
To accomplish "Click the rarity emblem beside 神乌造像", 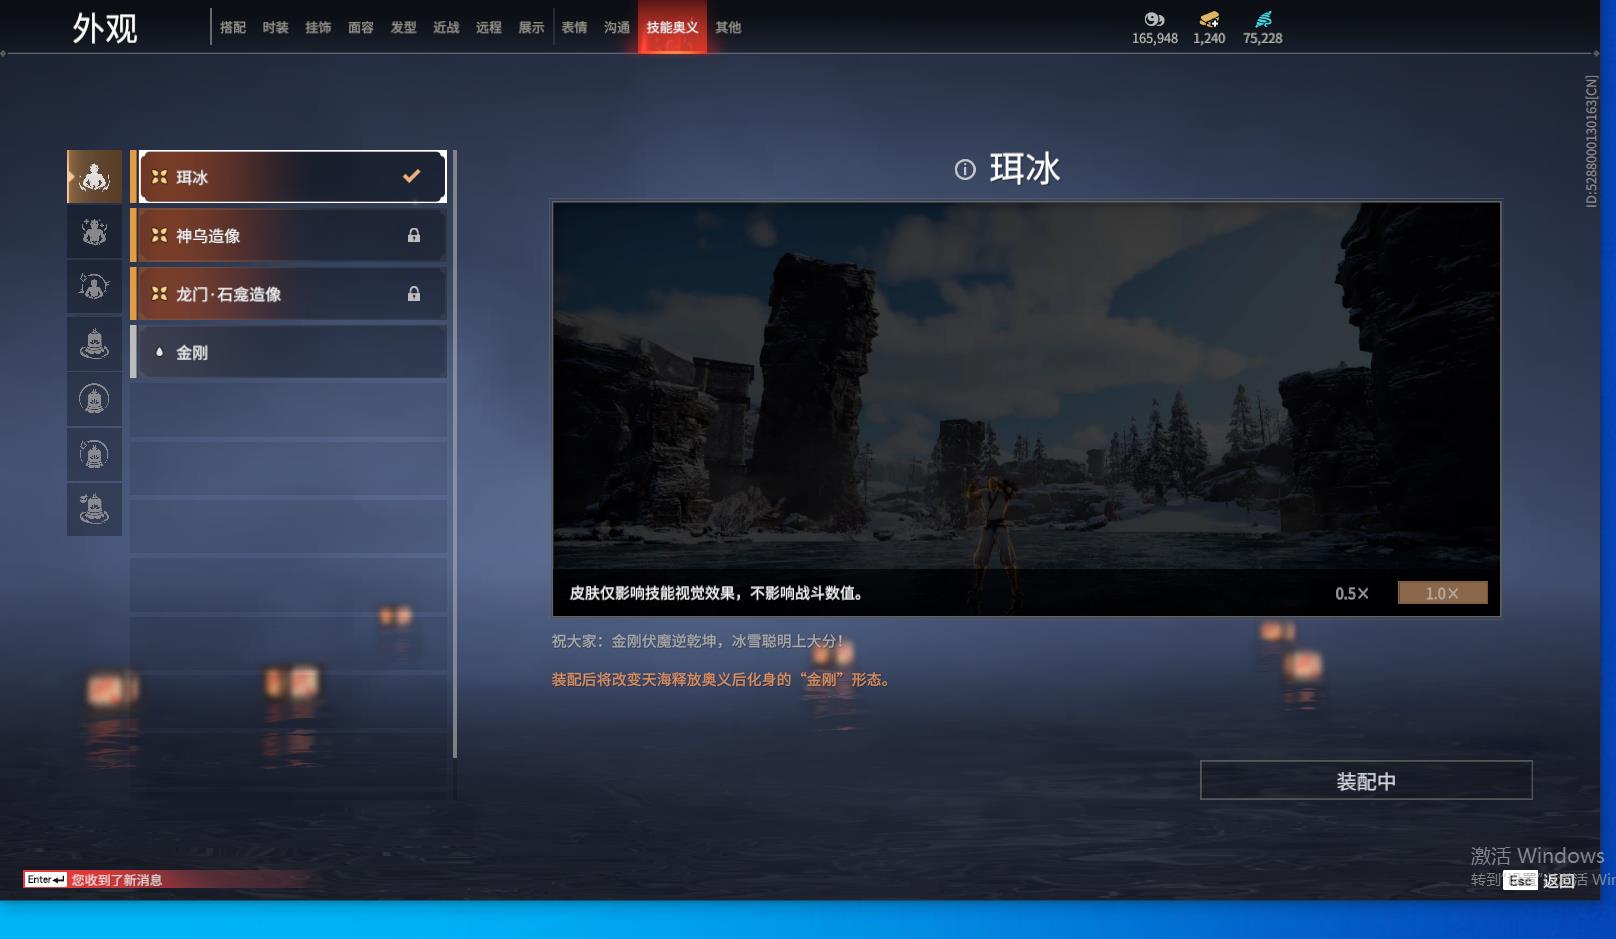I will point(159,235).
